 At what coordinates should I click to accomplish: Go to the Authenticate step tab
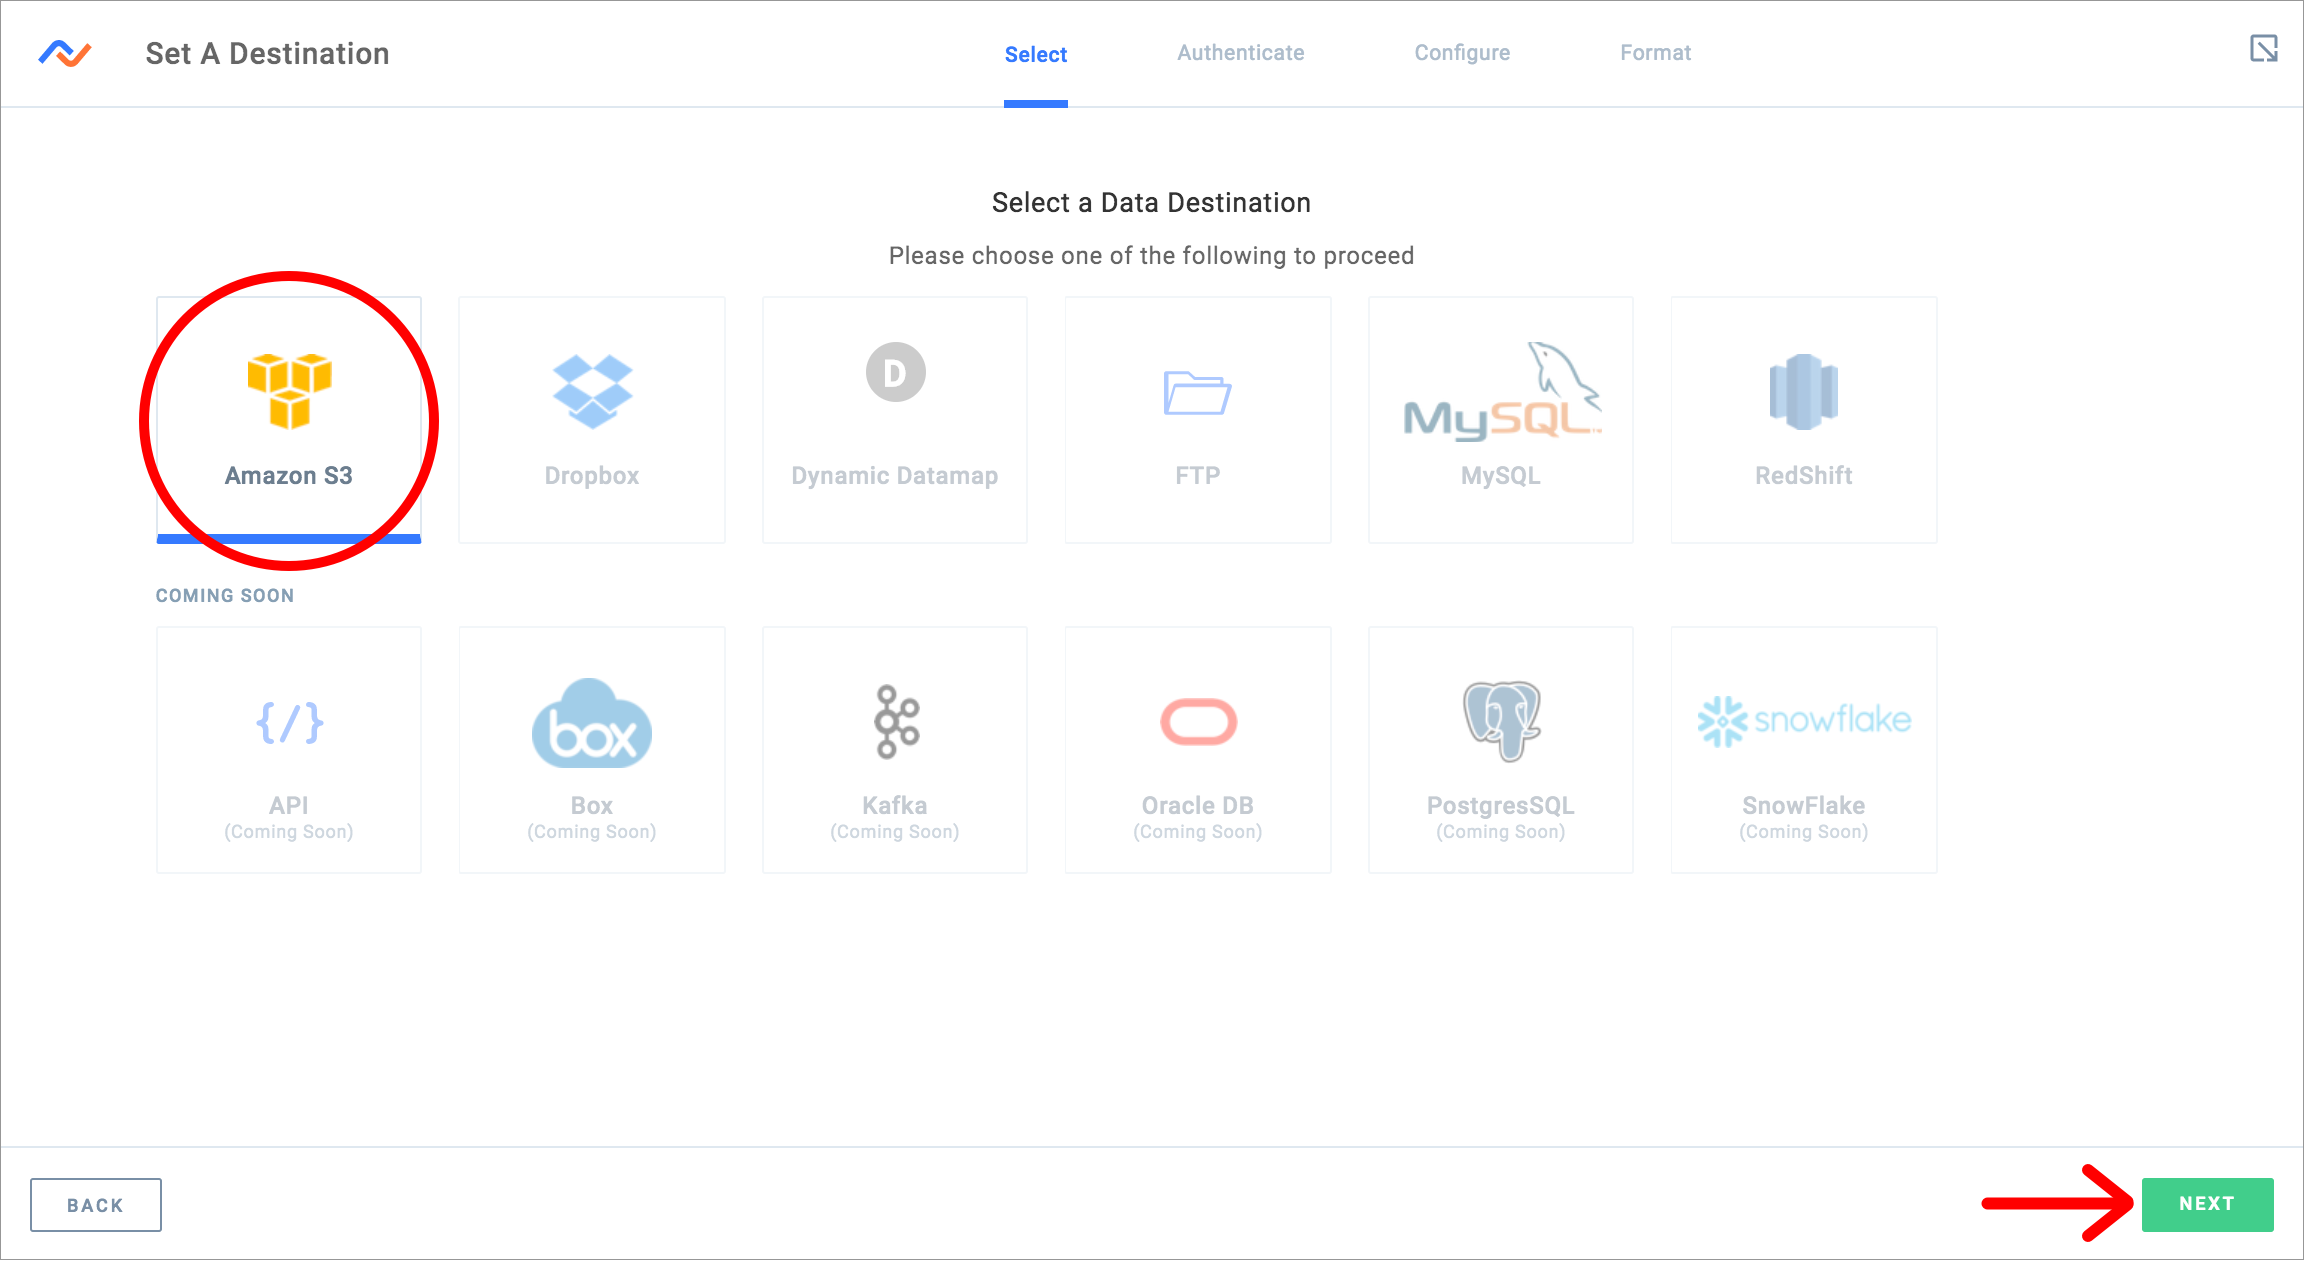[1241, 53]
